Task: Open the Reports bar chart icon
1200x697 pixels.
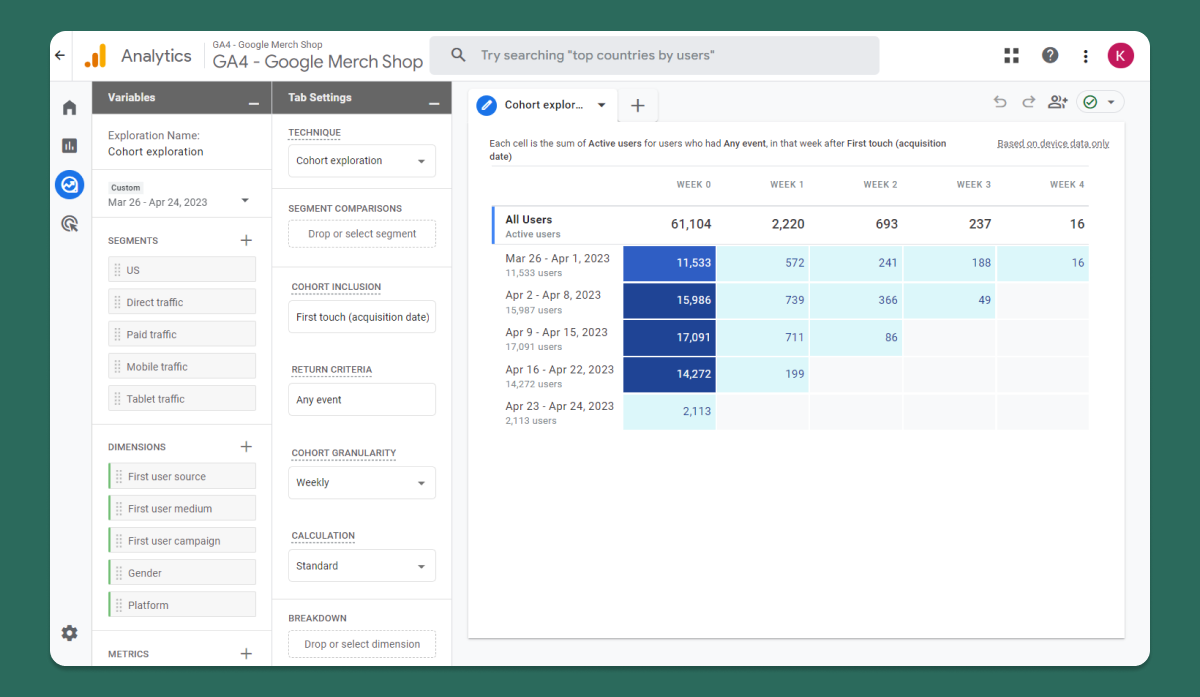Action: click(x=69, y=146)
